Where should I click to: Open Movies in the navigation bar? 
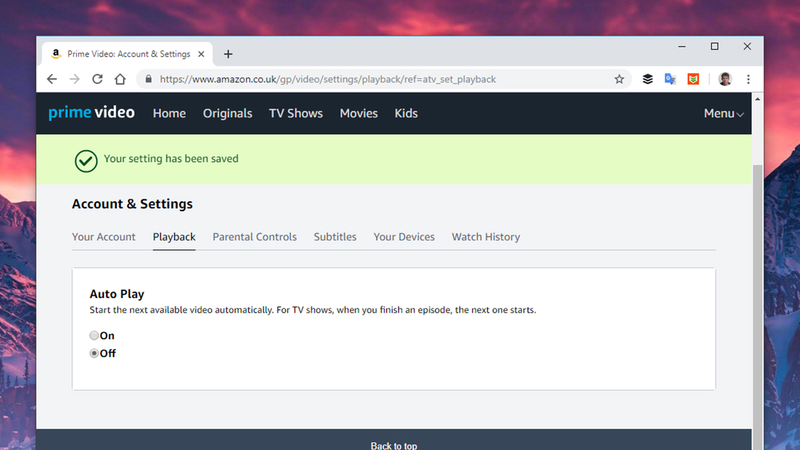359,113
